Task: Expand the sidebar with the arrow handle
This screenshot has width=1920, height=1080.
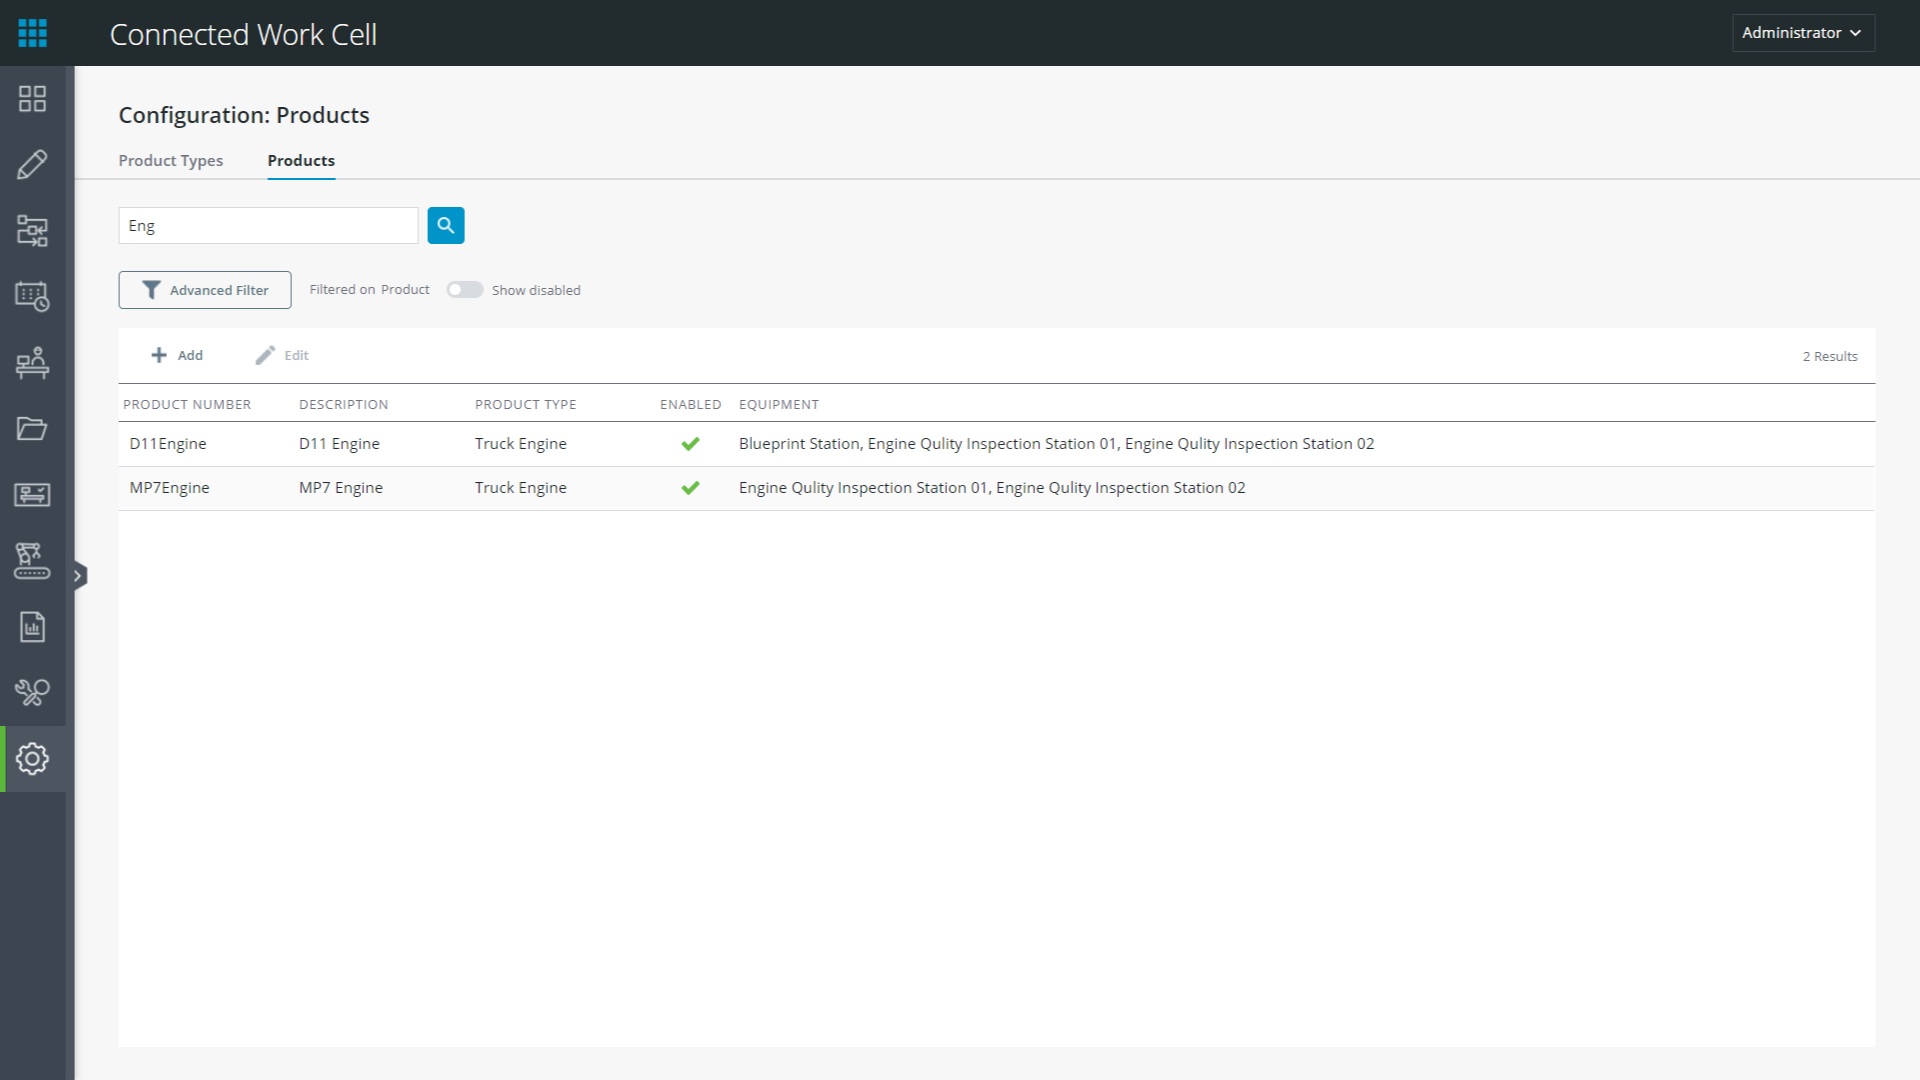Action: coord(79,575)
